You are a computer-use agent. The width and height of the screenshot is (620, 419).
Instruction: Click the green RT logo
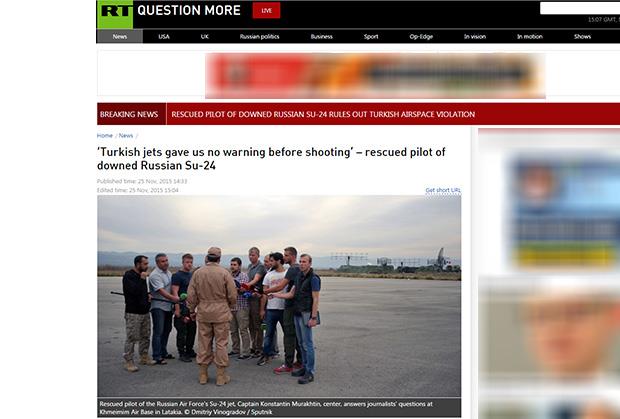click(115, 14)
